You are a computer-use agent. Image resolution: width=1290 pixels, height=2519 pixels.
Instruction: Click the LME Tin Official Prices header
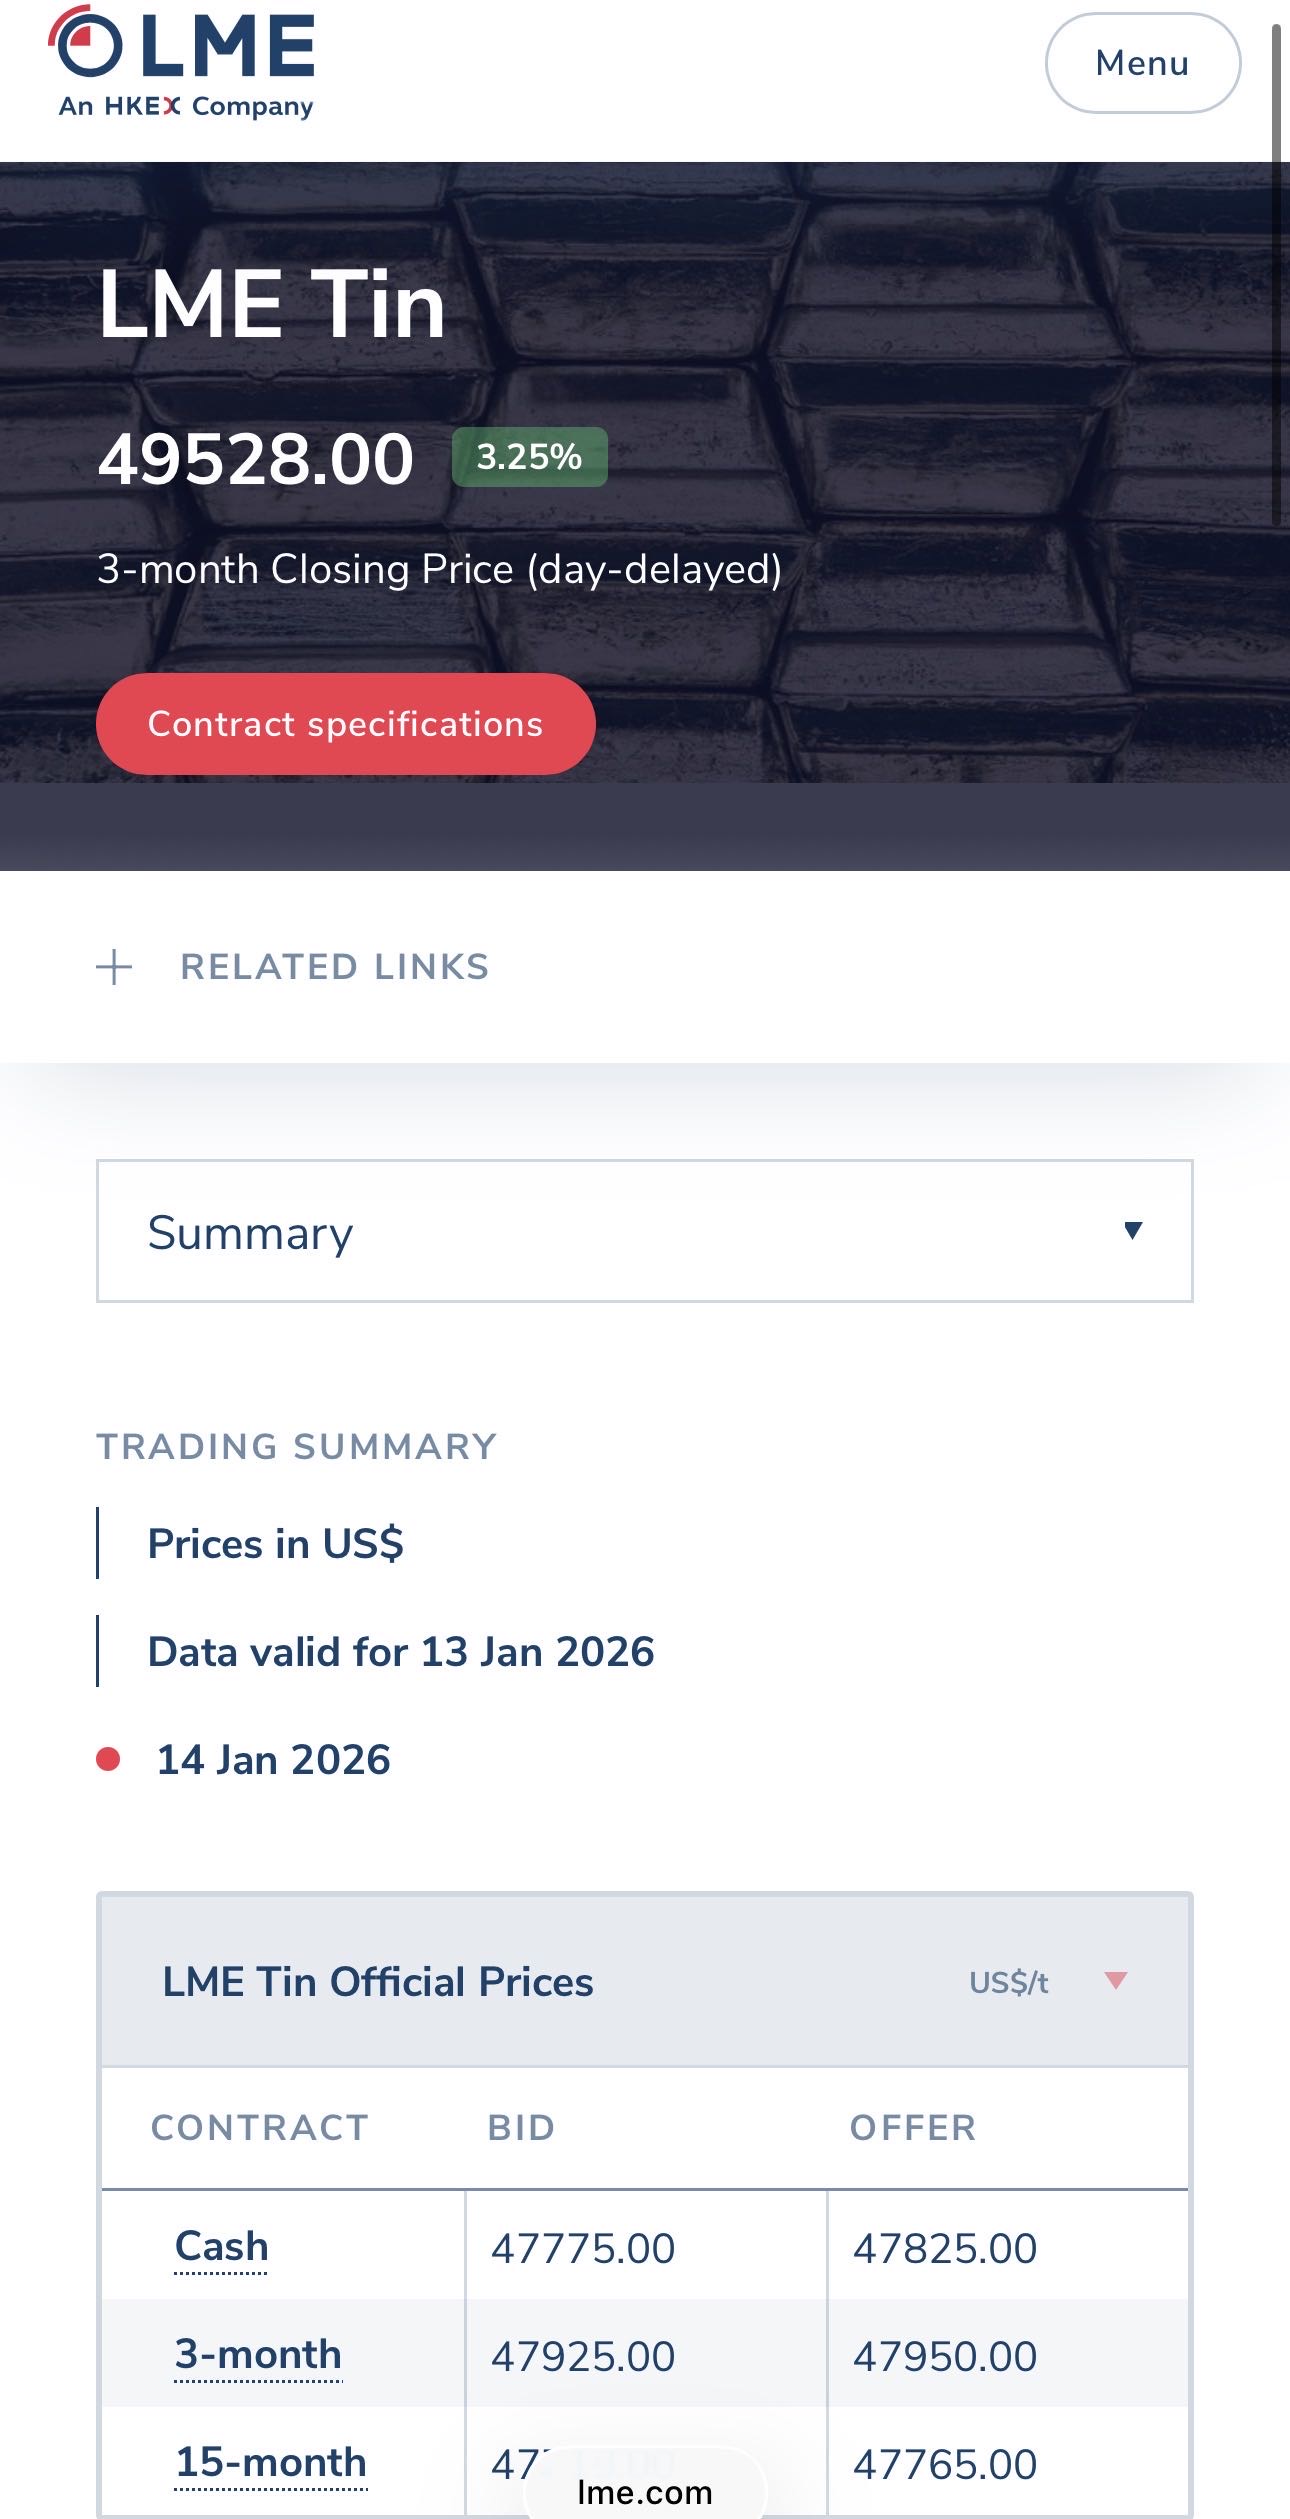click(x=378, y=1982)
